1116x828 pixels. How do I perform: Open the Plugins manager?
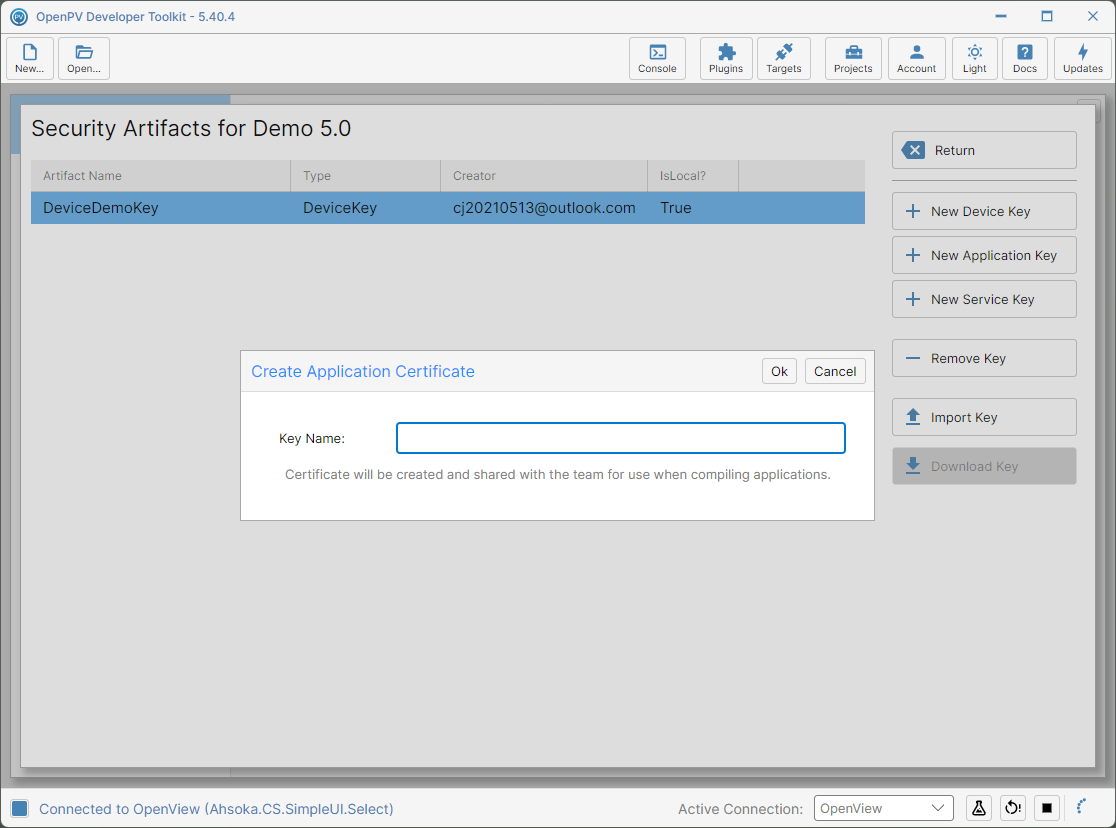pyautogui.click(x=726, y=58)
